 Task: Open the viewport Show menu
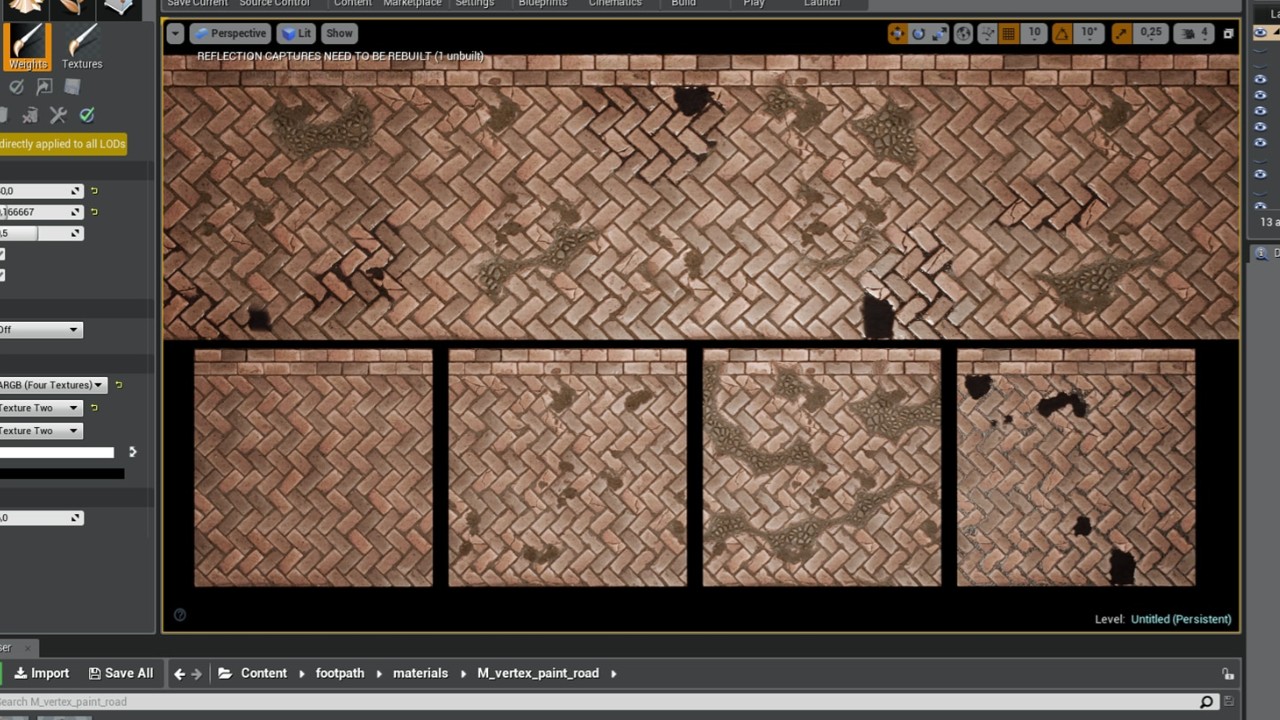coord(339,34)
